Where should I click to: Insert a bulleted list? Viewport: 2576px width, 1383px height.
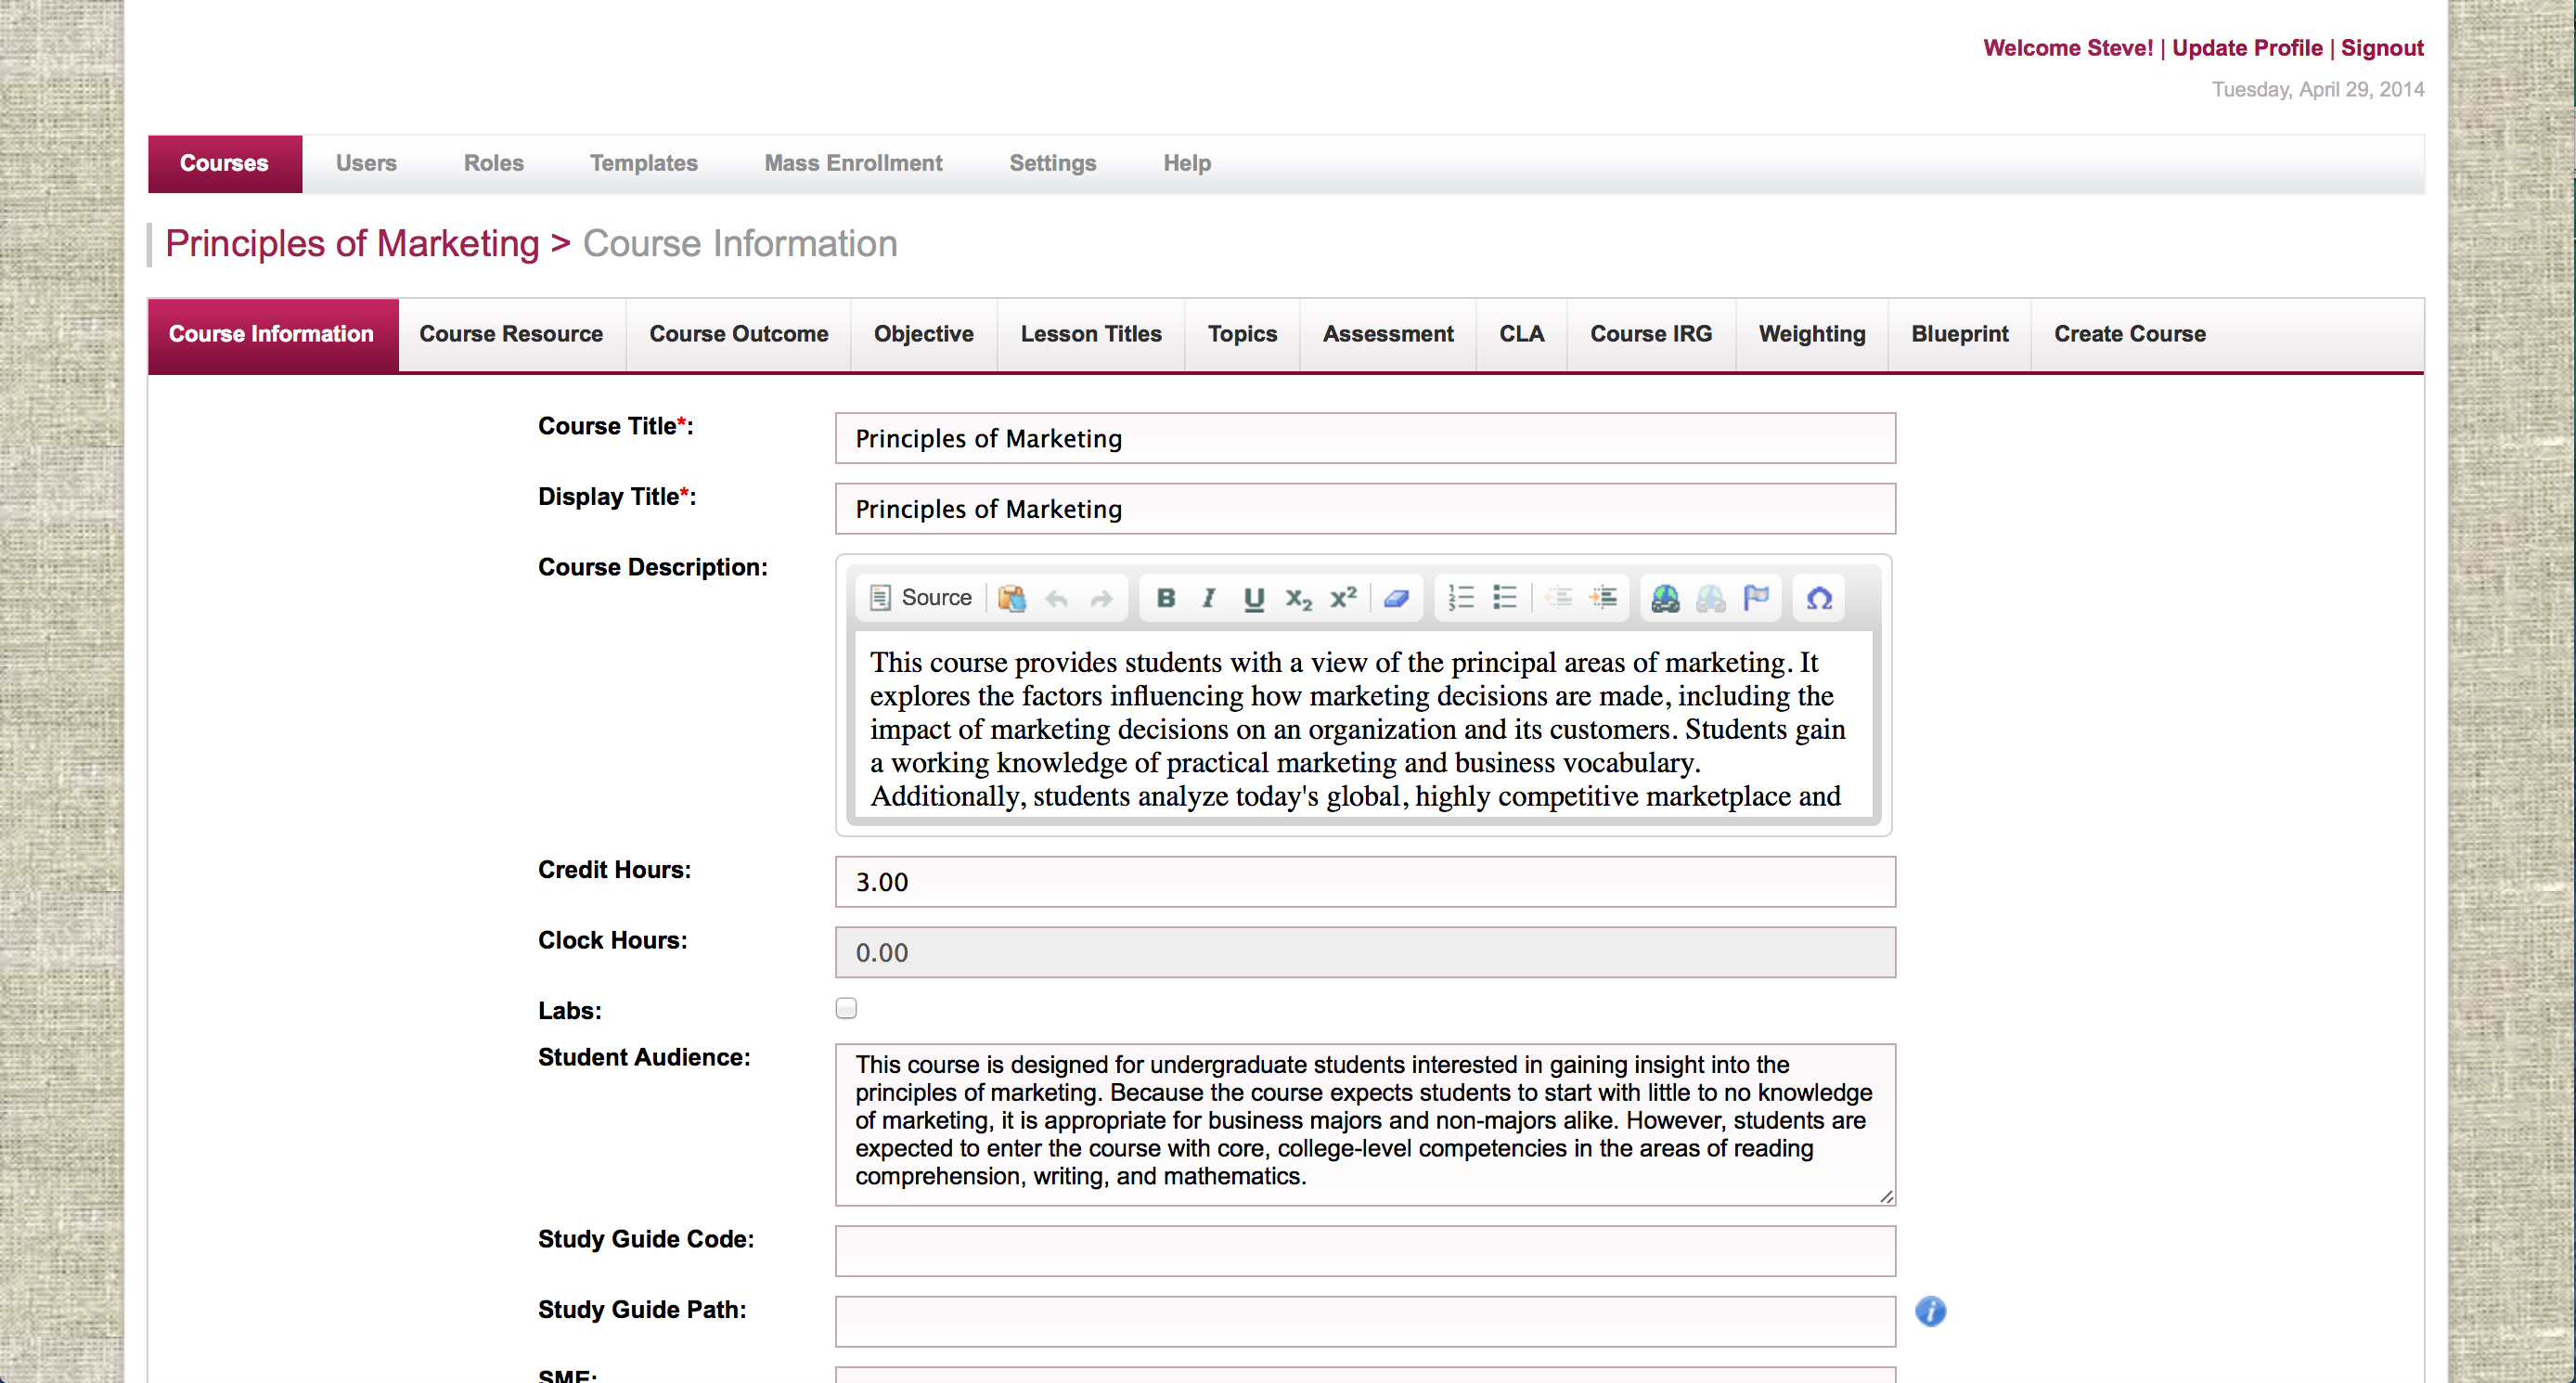[x=1505, y=598]
